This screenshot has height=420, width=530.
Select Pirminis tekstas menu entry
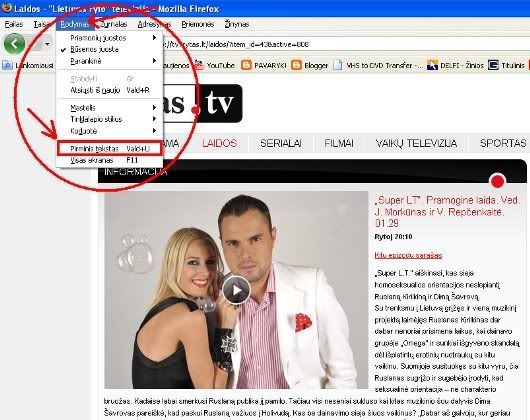(x=110, y=148)
